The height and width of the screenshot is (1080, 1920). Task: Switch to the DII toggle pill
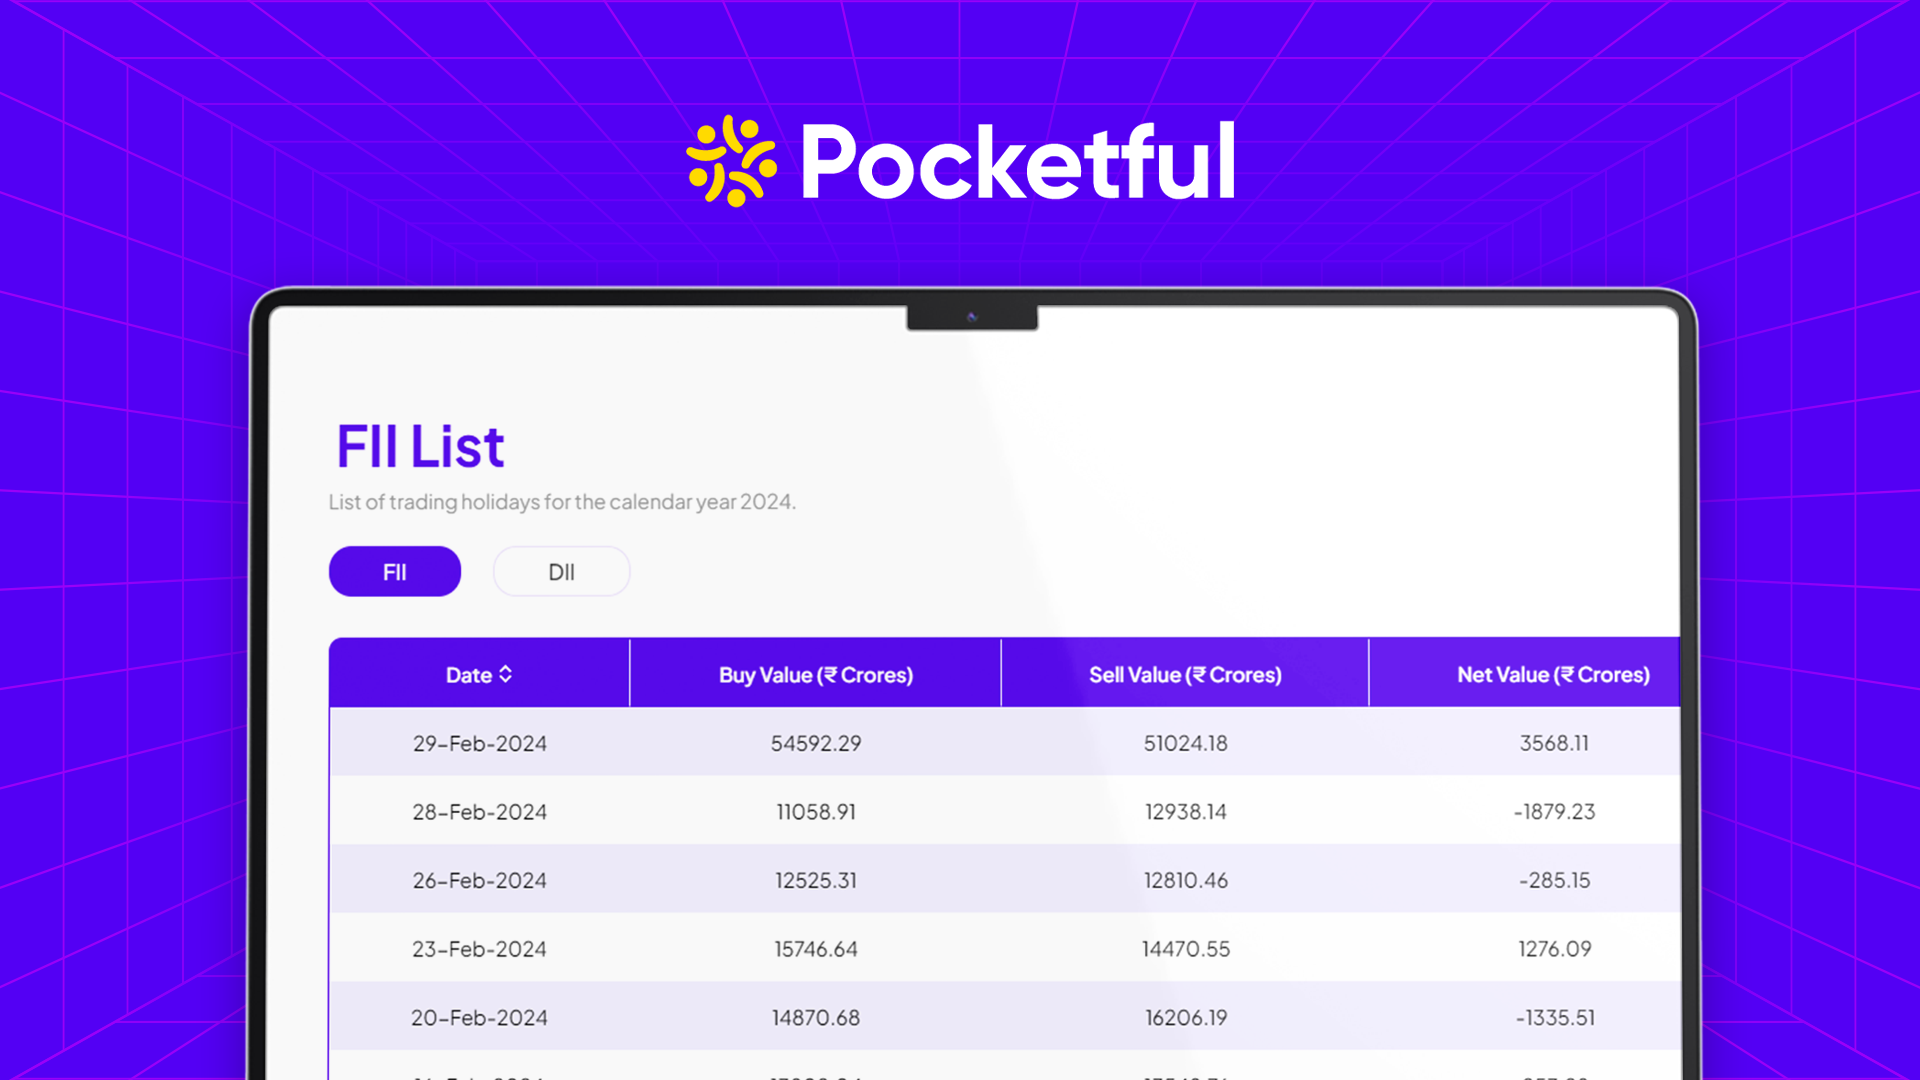[x=561, y=572]
